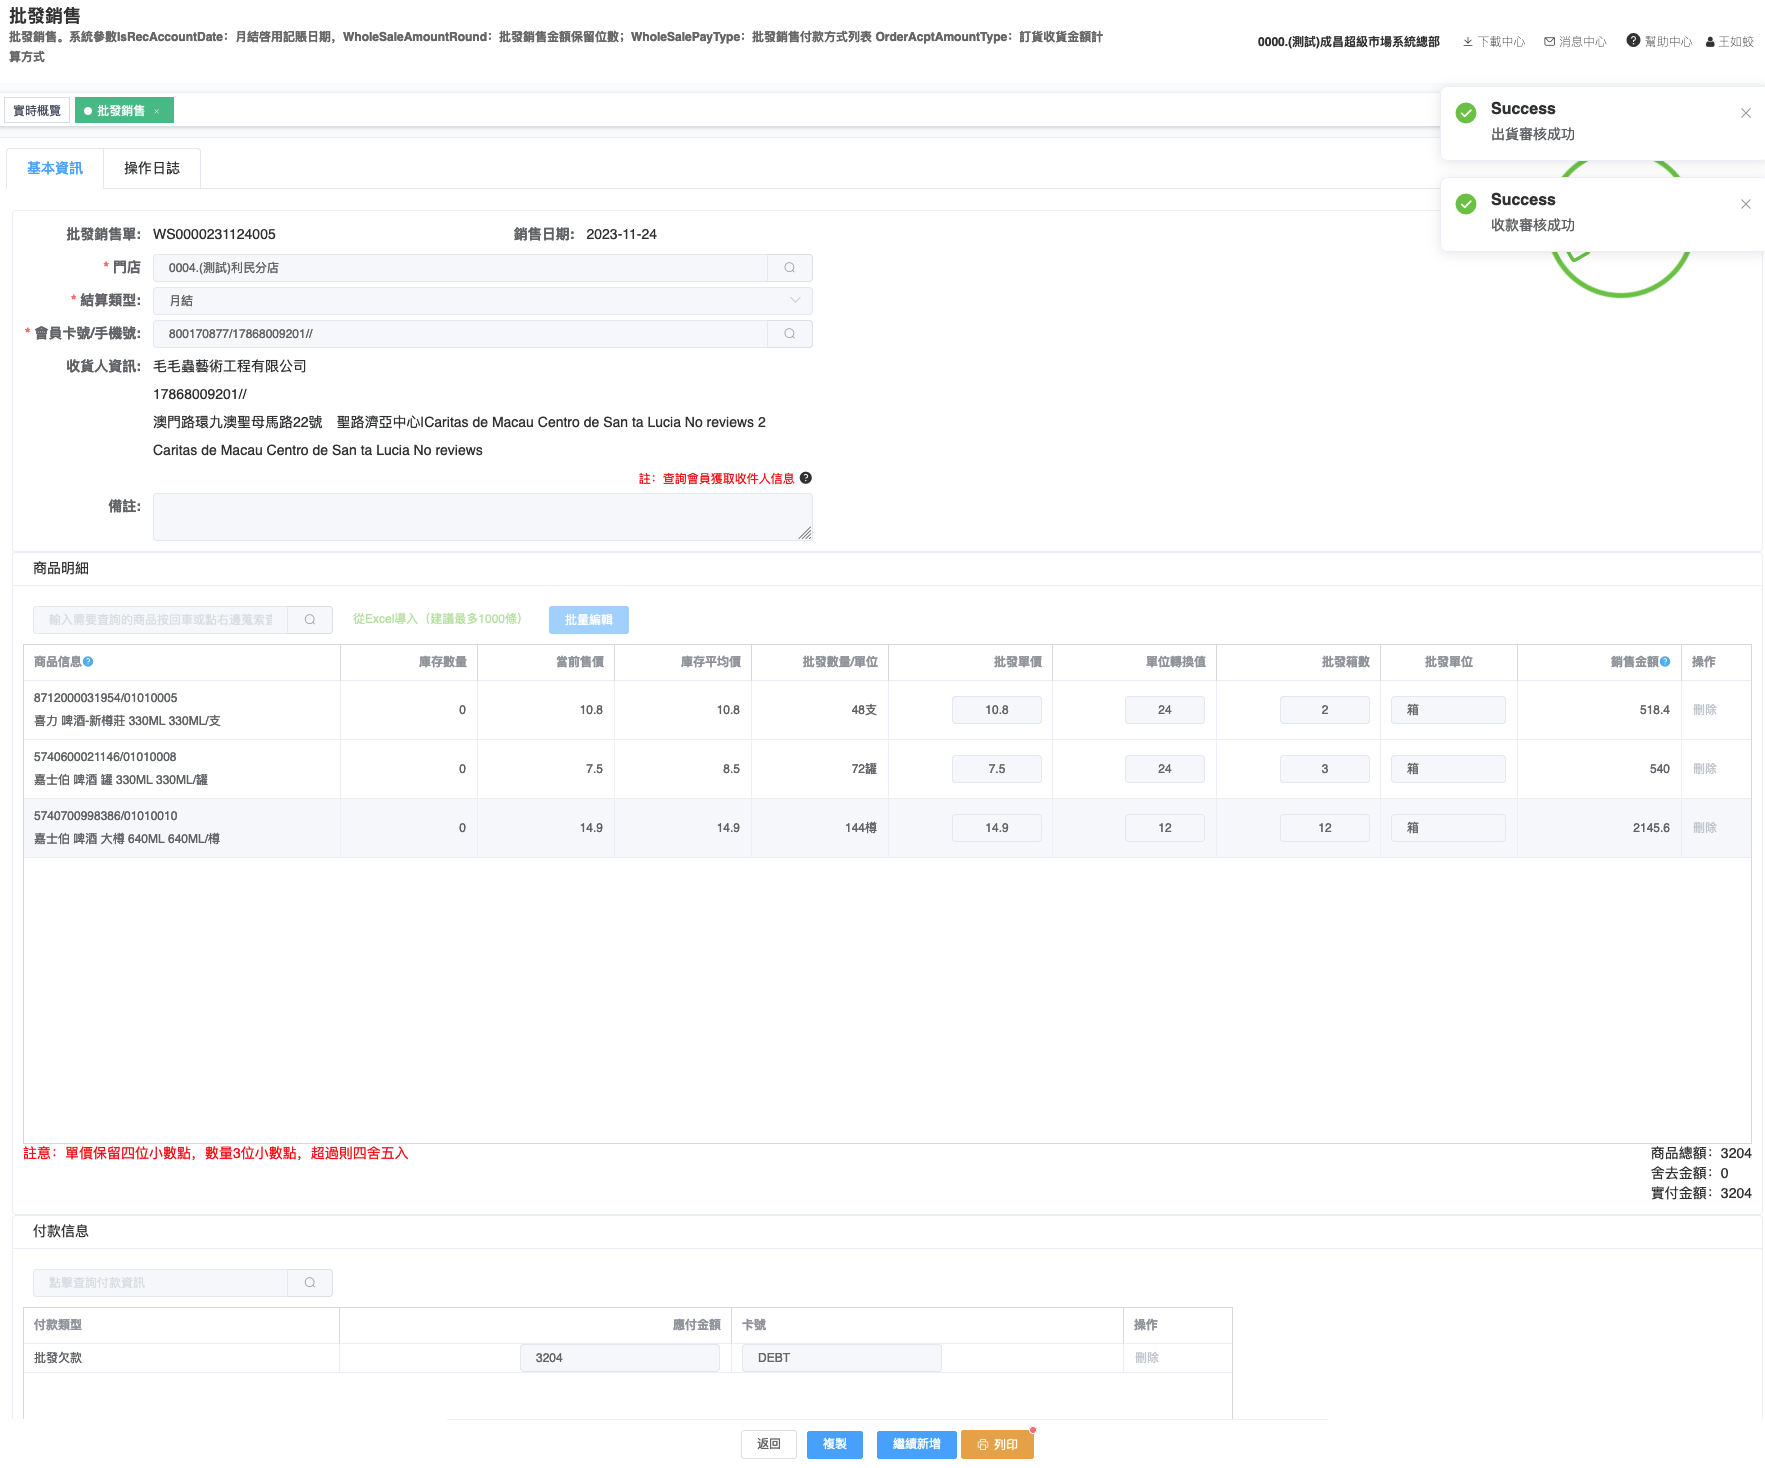The width and height of the screenshot is (1765, 1468).
Task: Click the payment info search icon
Action: pyautogui.click(x=310, y=1283)
